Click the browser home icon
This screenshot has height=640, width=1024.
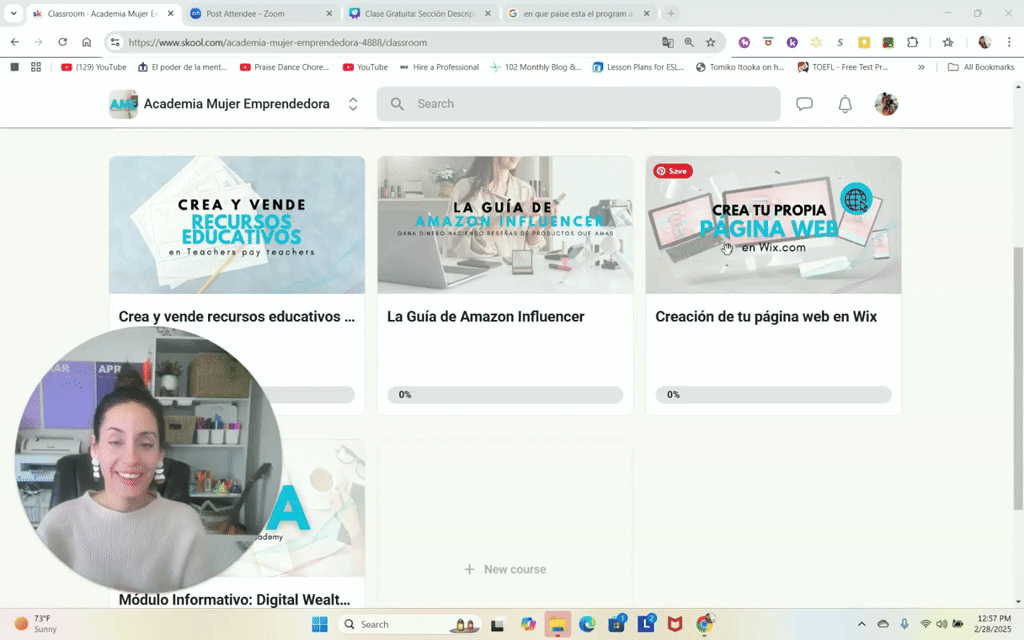click(86, 42)
